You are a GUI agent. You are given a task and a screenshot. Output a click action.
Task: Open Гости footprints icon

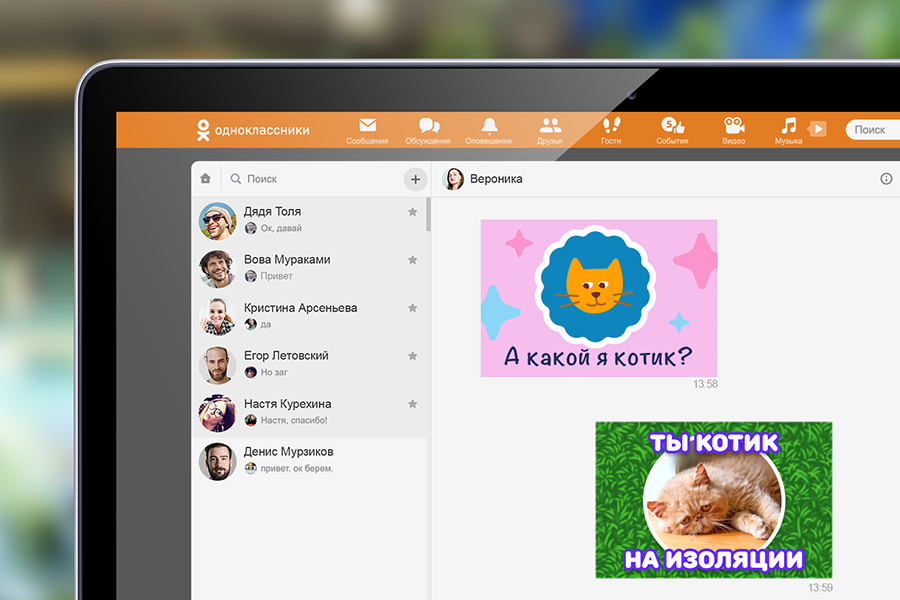click(x=611, y=125)
